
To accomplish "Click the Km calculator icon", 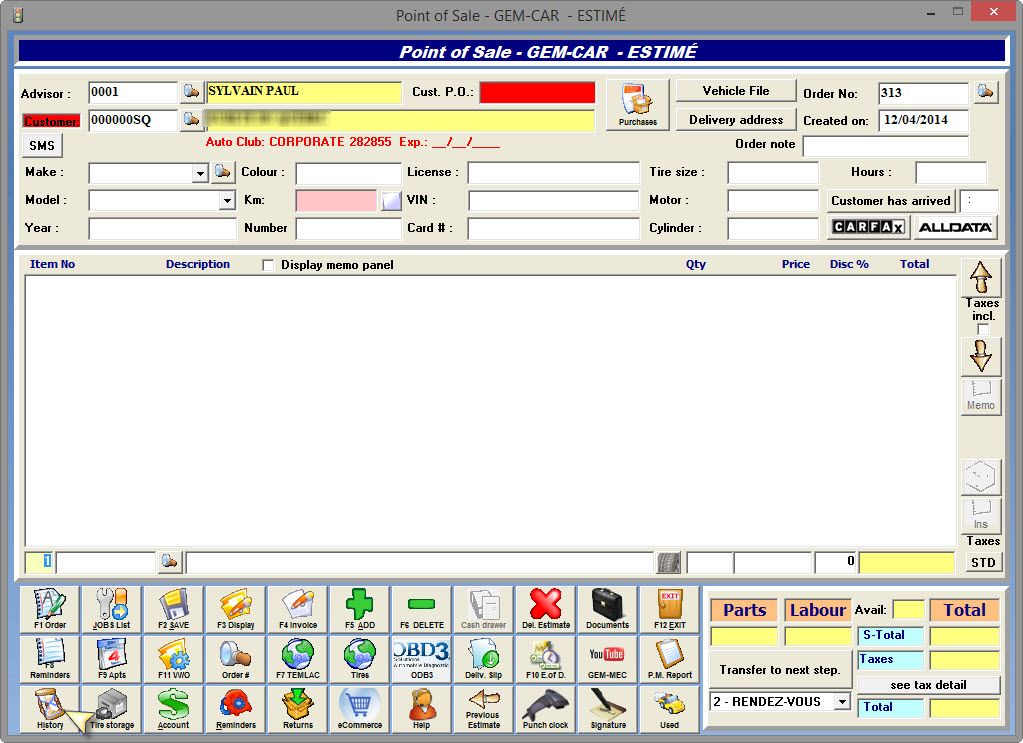I will coord(391,200).
